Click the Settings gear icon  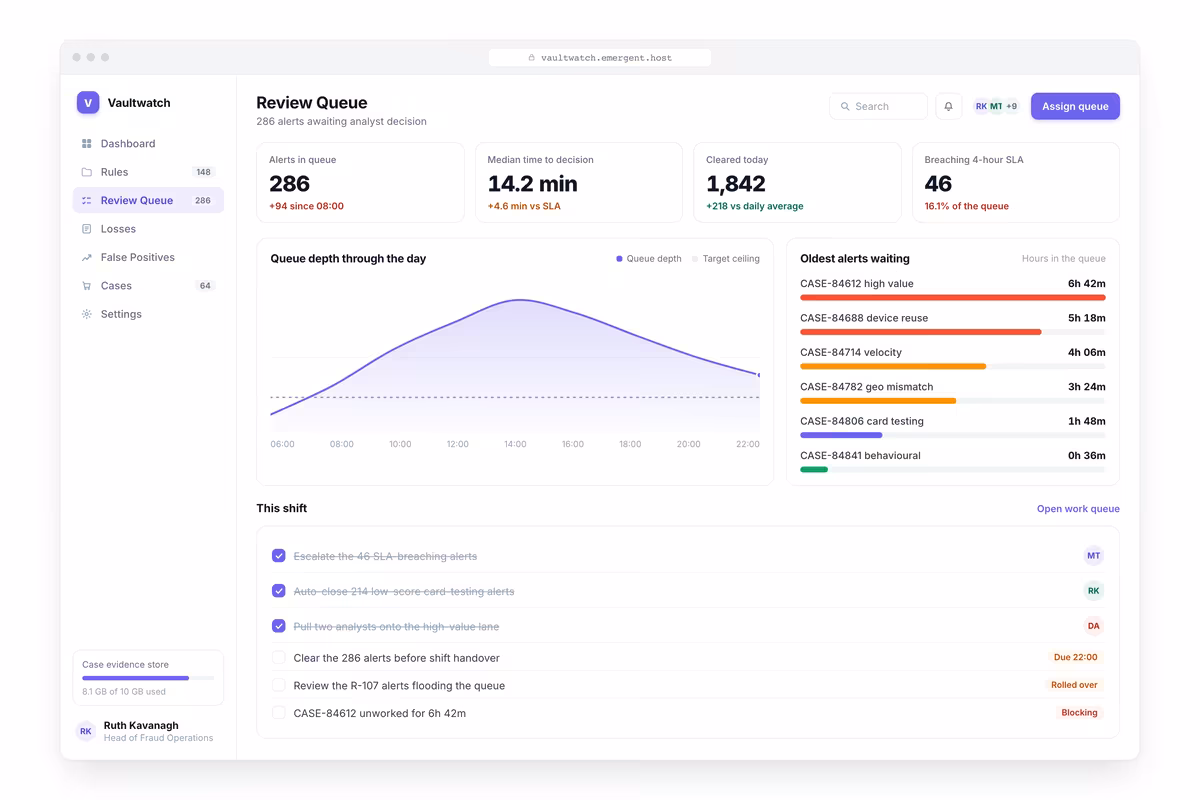[87, 314]
